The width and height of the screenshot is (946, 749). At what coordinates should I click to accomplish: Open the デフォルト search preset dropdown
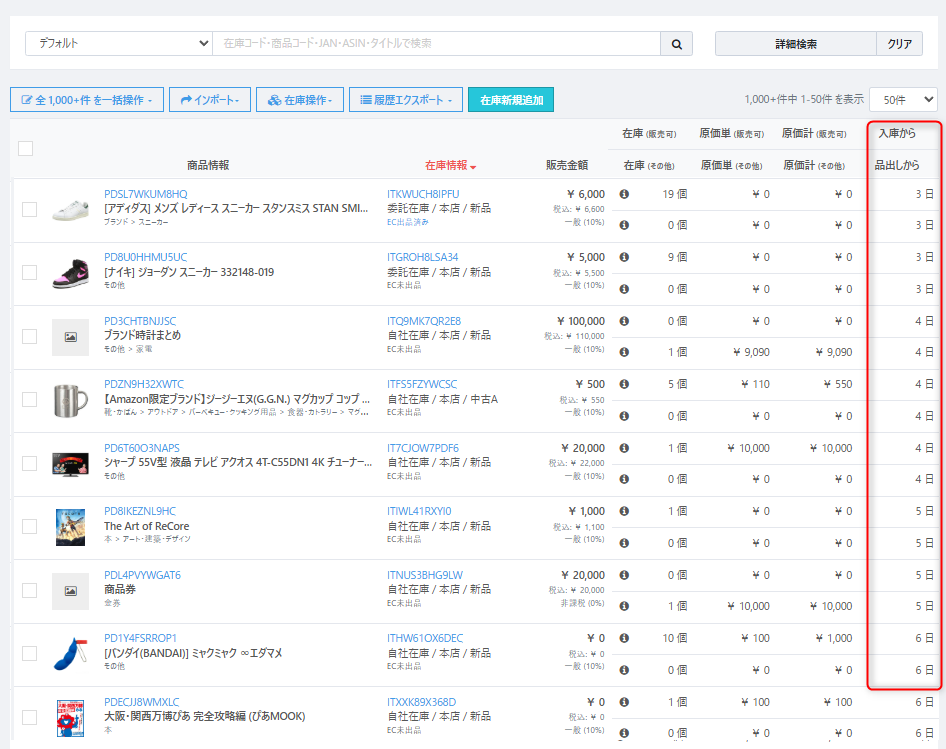tap(118, 44)
